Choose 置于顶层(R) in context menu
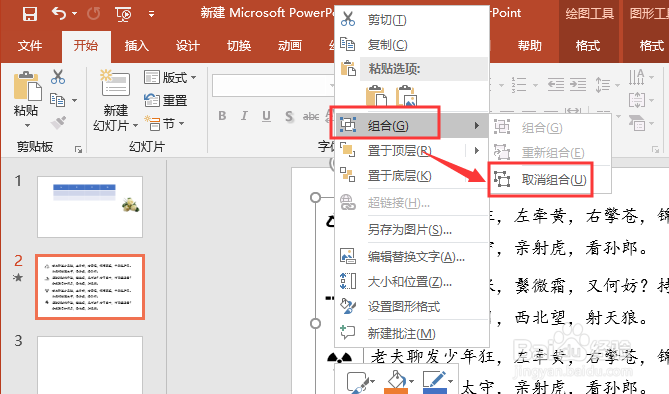The height and width of the screenshot is (394, 669). tap(400, 151)
